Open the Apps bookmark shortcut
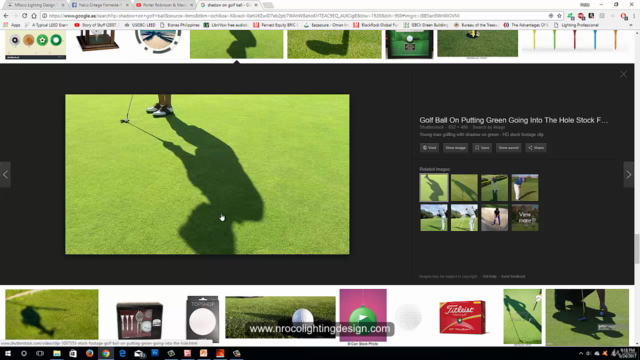640x360 pixels. (x=12, y=25)
